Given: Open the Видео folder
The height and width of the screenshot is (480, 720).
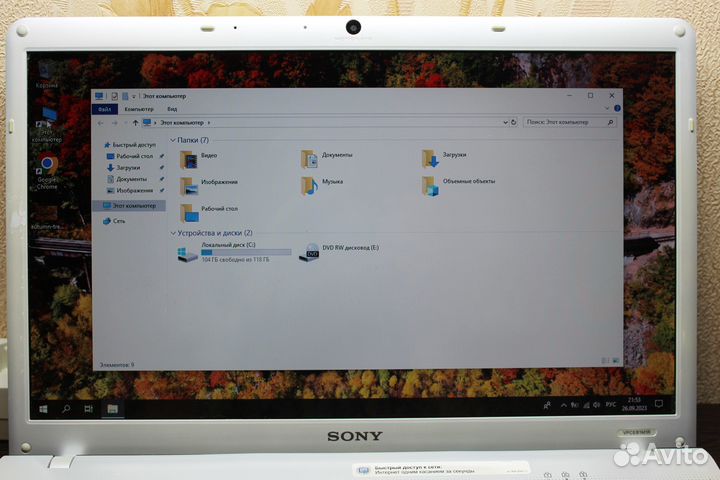Looking at the screenshot, I should point(198,159).
